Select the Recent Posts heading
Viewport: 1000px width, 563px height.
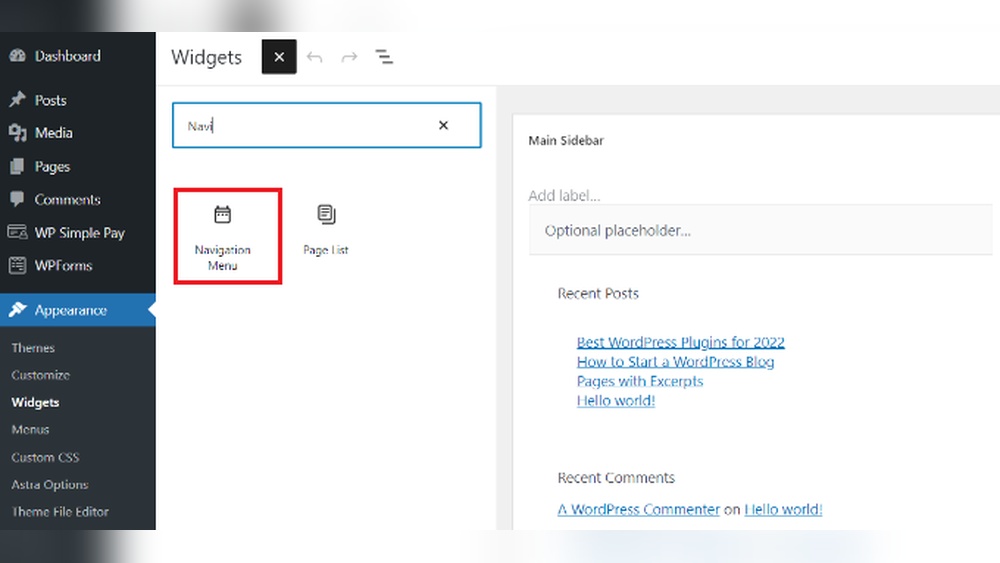598,293
